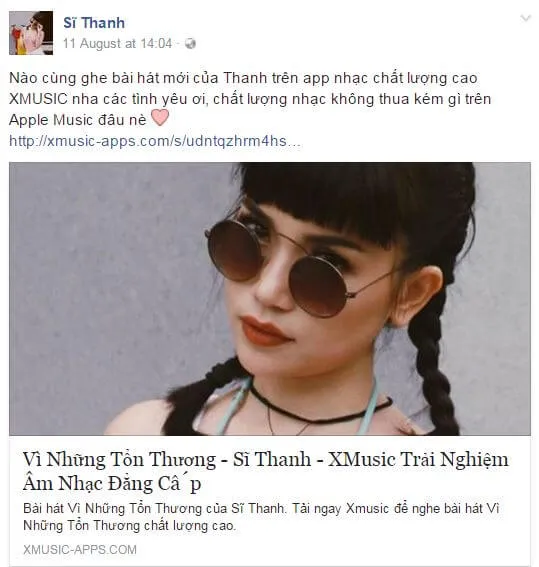Click the Âm Nhạc Đẳng Cấp title line
The height and width of the screenshot is (567, 539).
112,483
